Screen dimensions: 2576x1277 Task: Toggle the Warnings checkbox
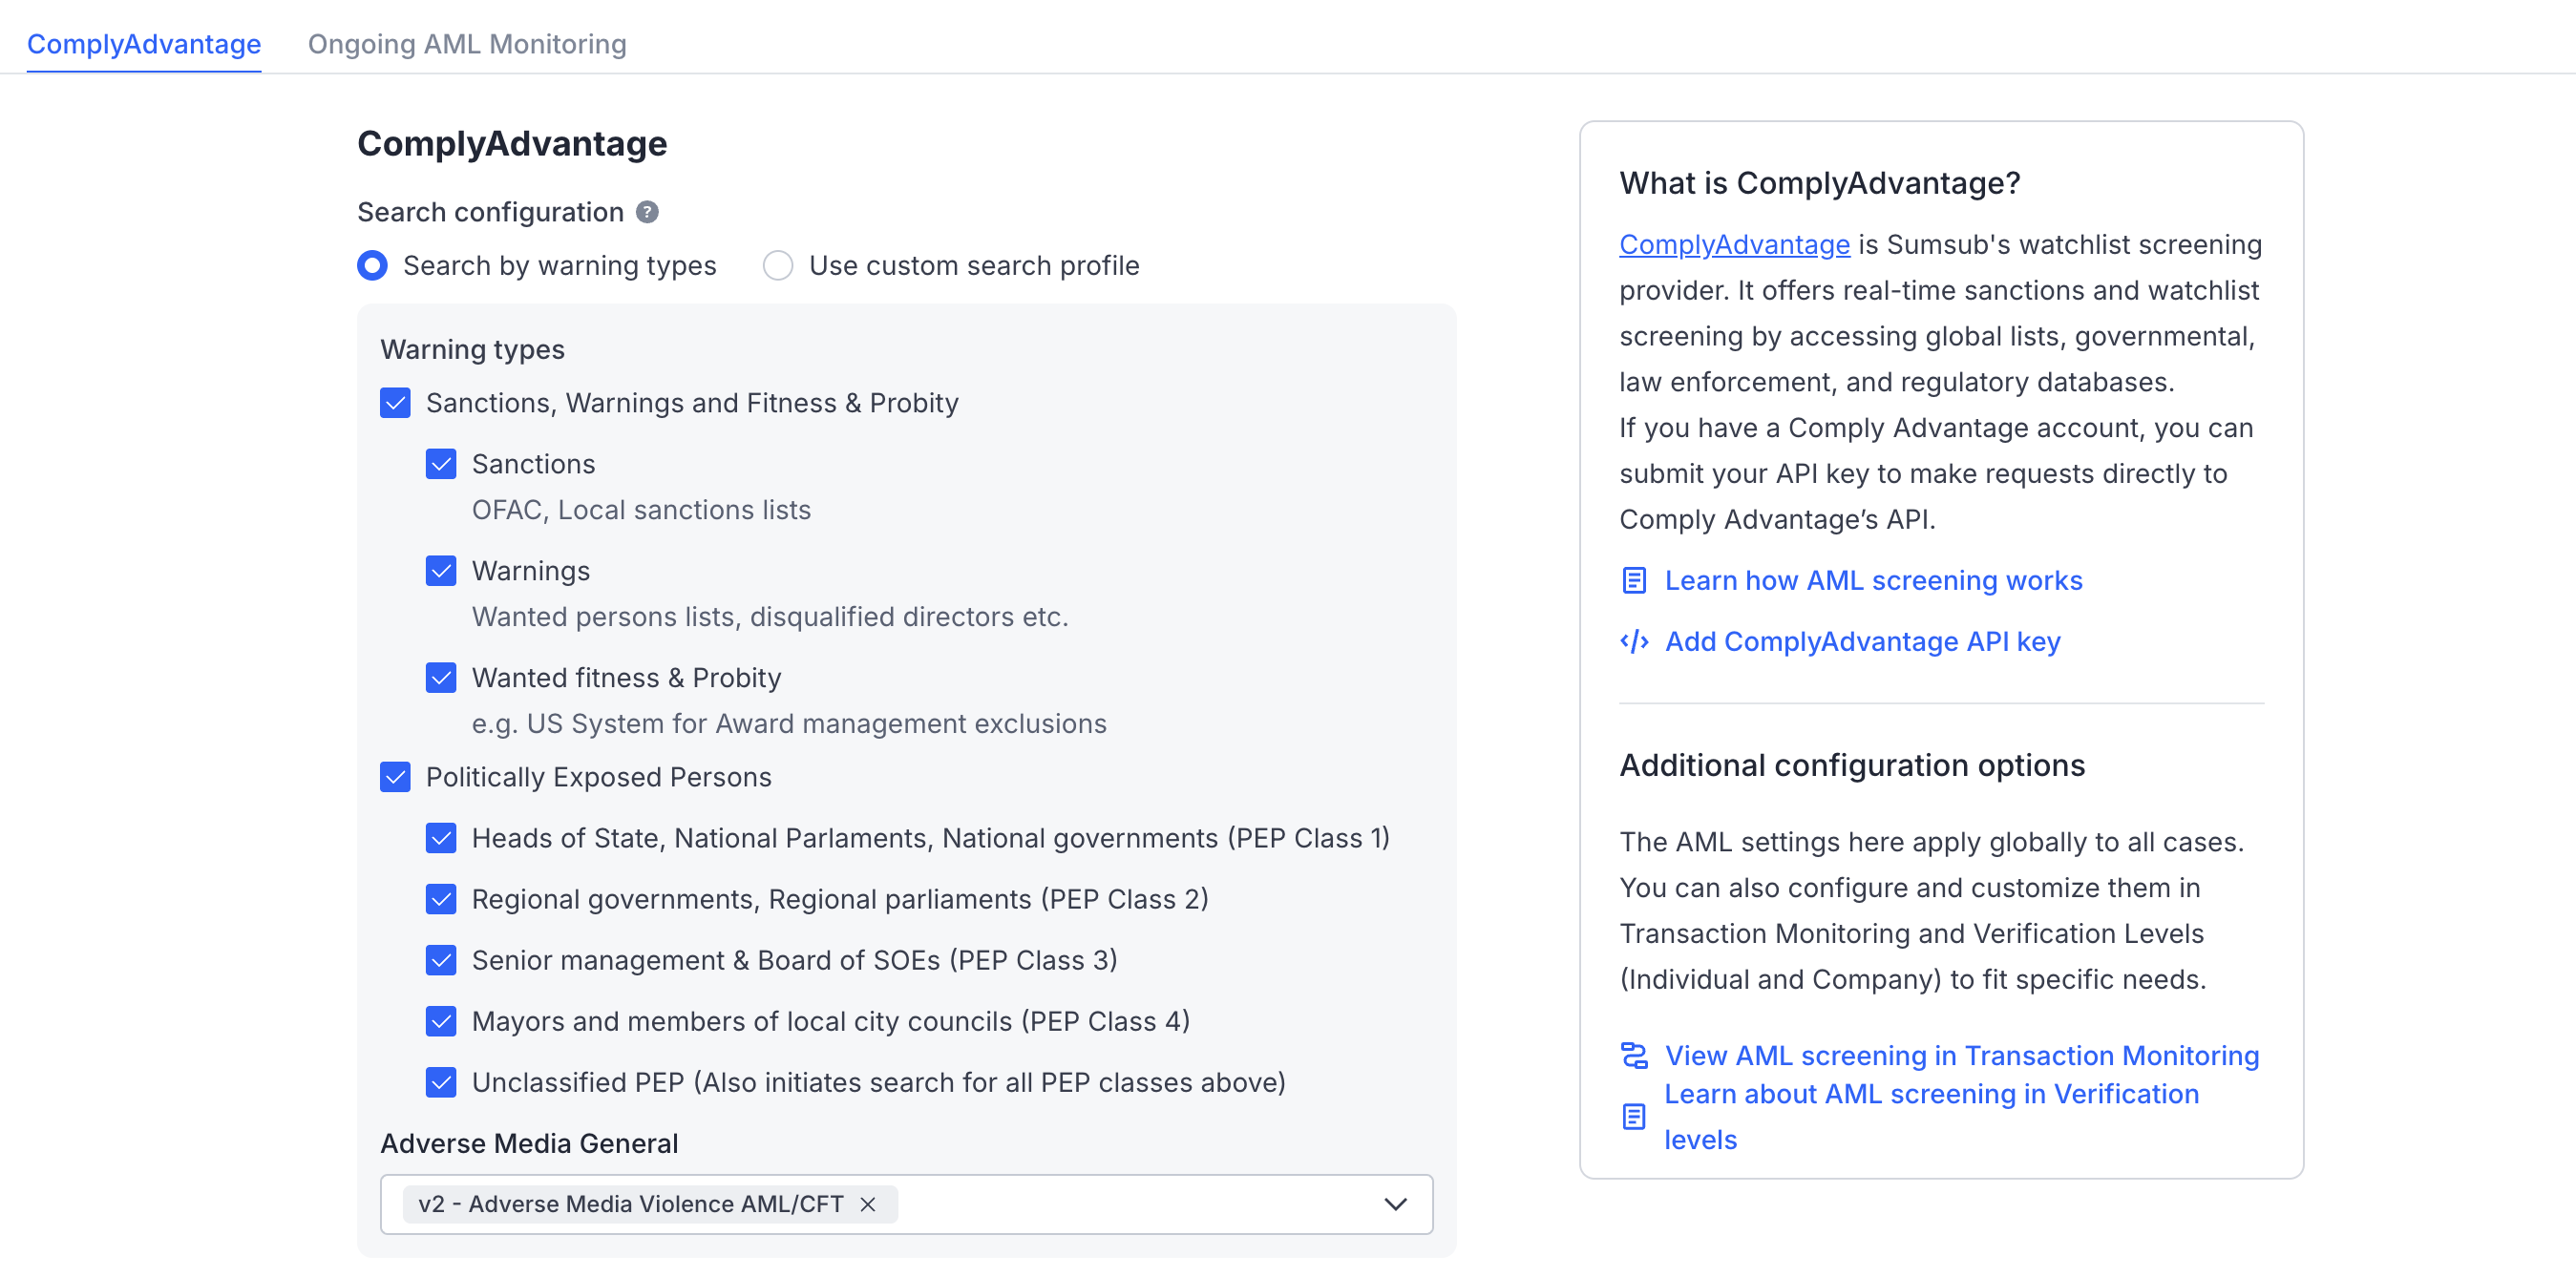[x=441, y=571]
